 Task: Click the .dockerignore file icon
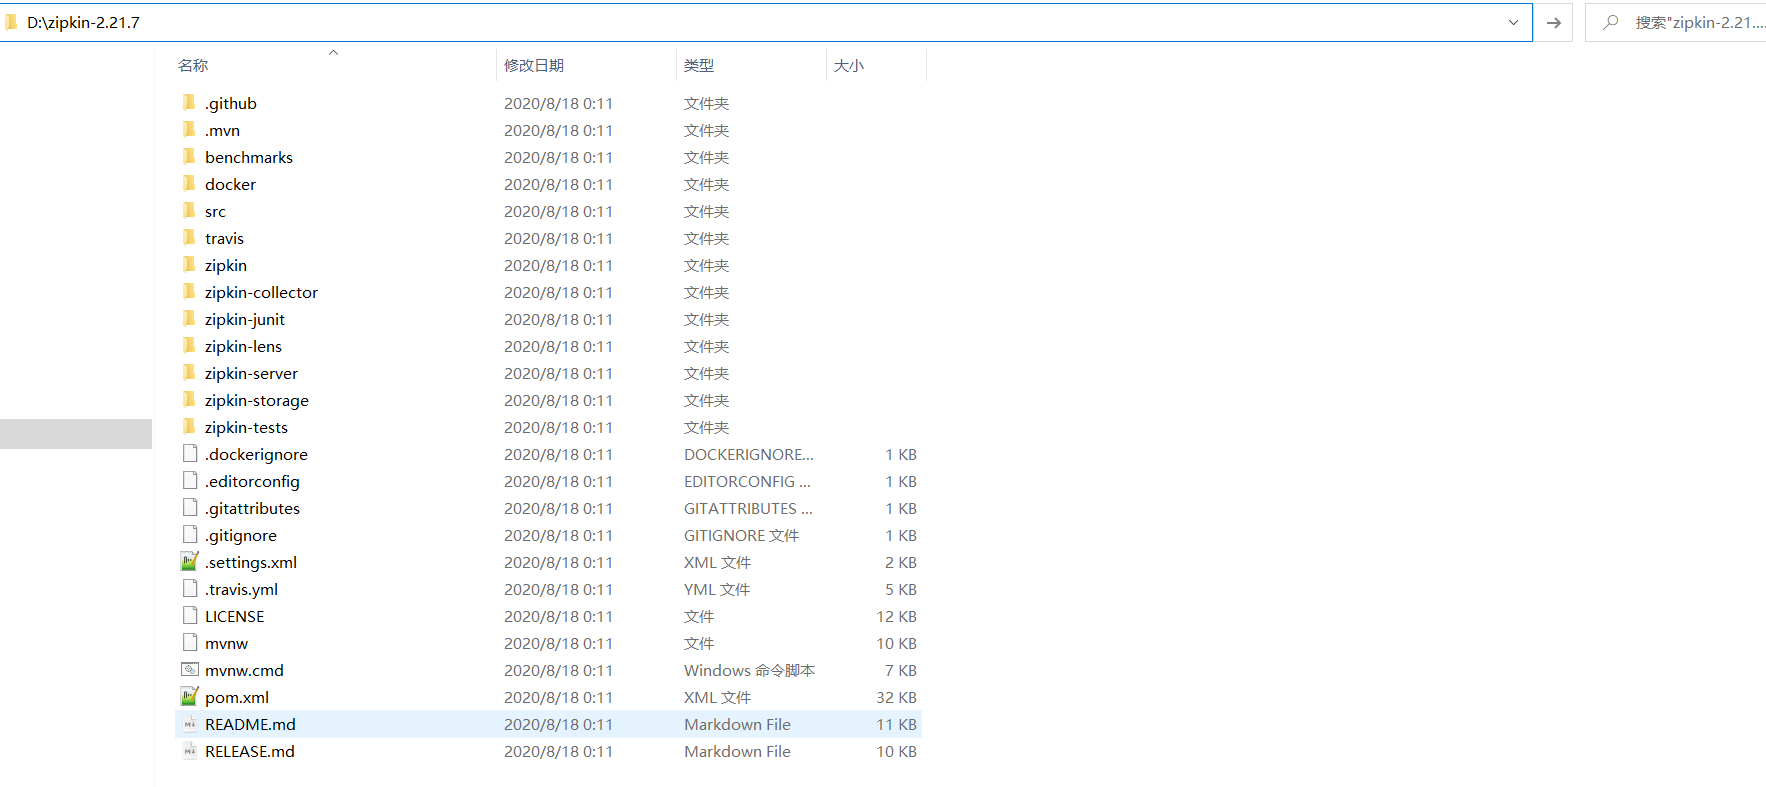[190, 453]
